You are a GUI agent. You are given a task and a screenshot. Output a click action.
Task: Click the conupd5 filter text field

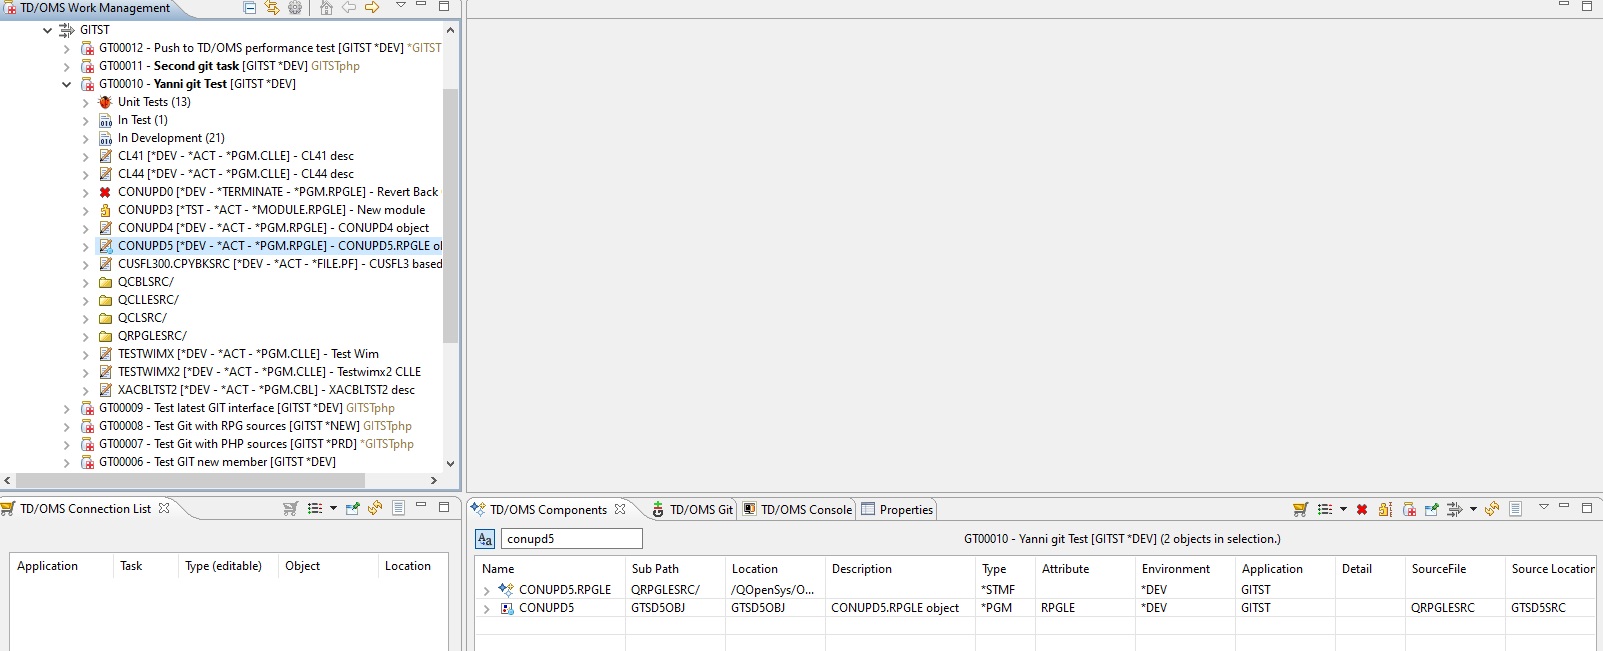[571, 539]
